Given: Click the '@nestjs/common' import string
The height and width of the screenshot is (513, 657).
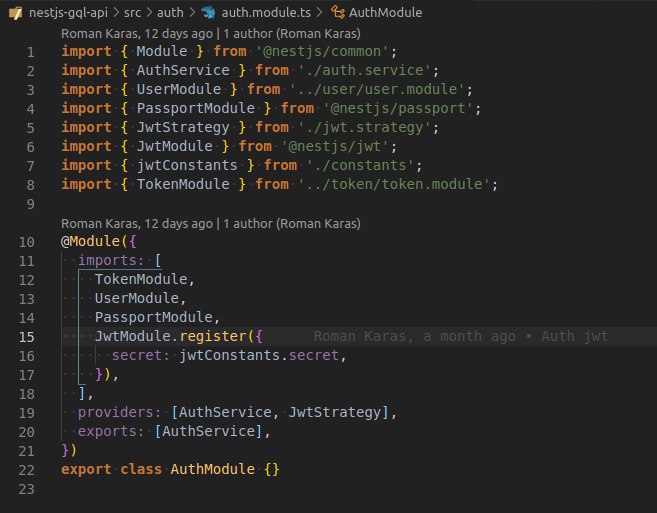Looking at the screenshot, I should (323, 52).
